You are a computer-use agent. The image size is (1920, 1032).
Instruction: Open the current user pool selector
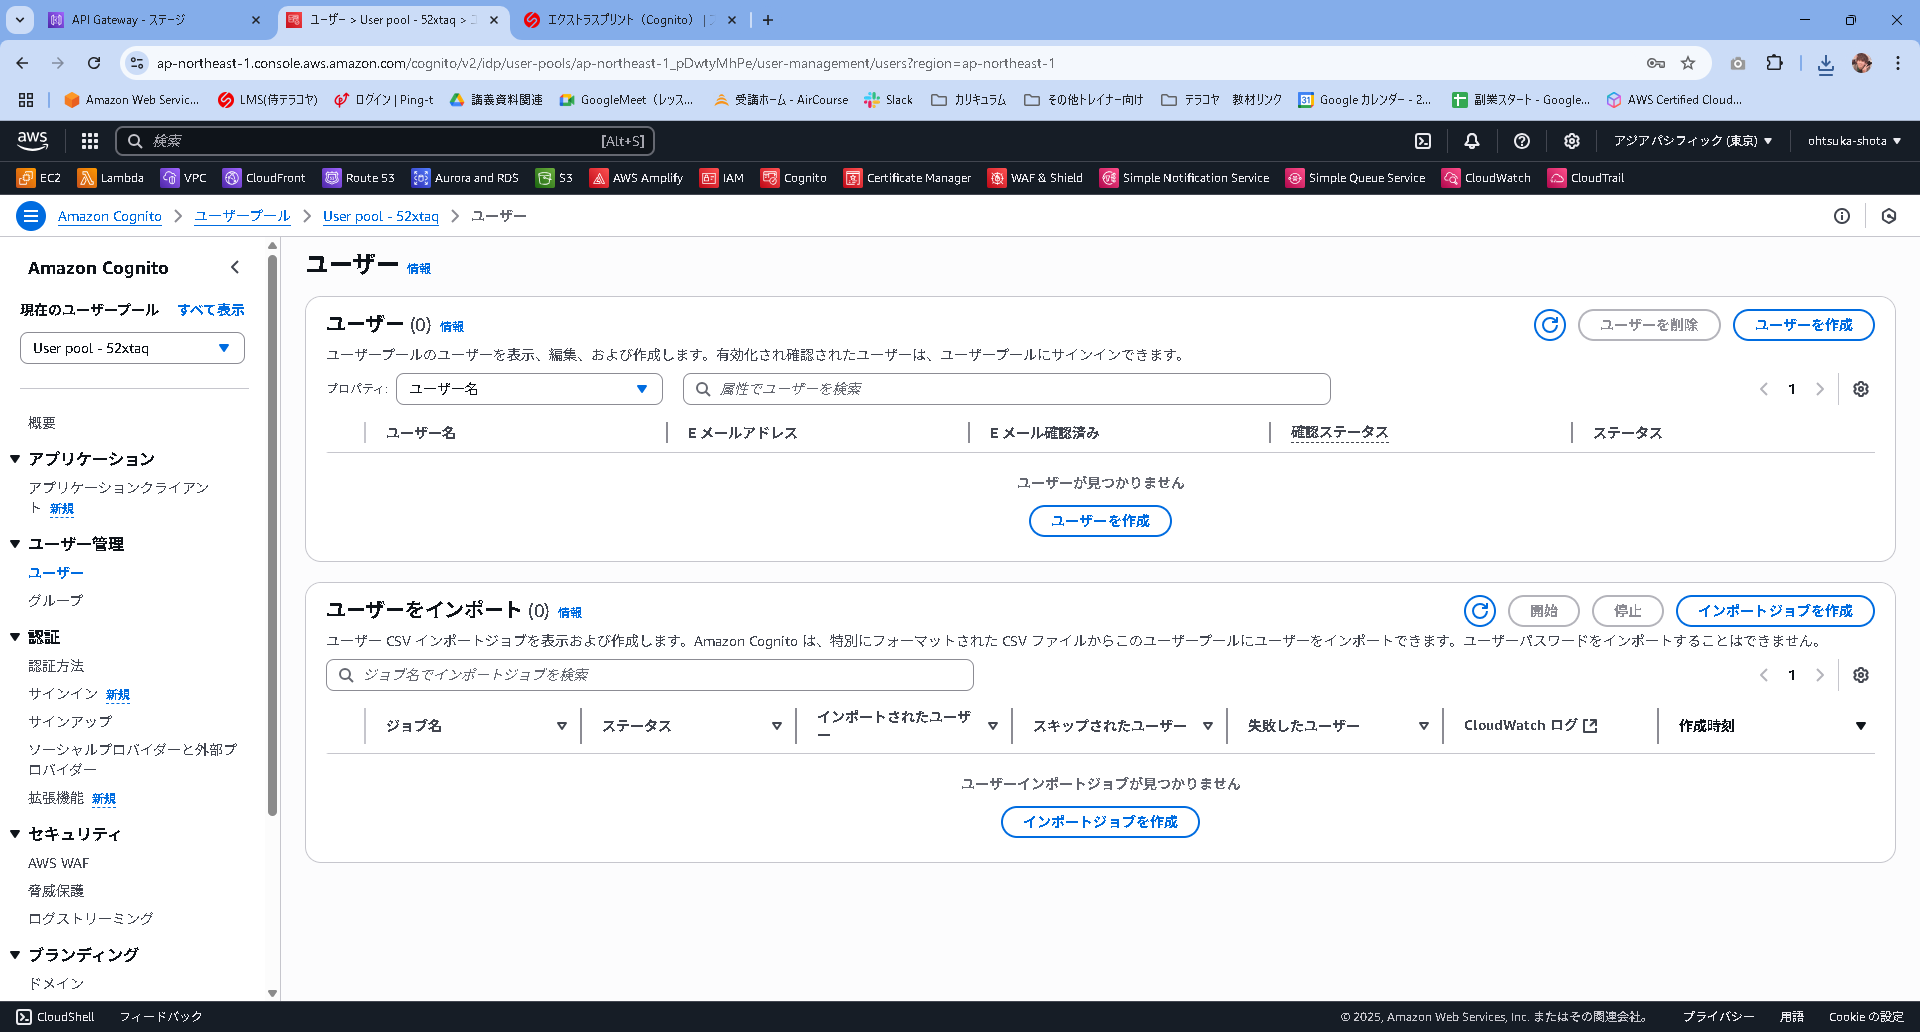132,347
